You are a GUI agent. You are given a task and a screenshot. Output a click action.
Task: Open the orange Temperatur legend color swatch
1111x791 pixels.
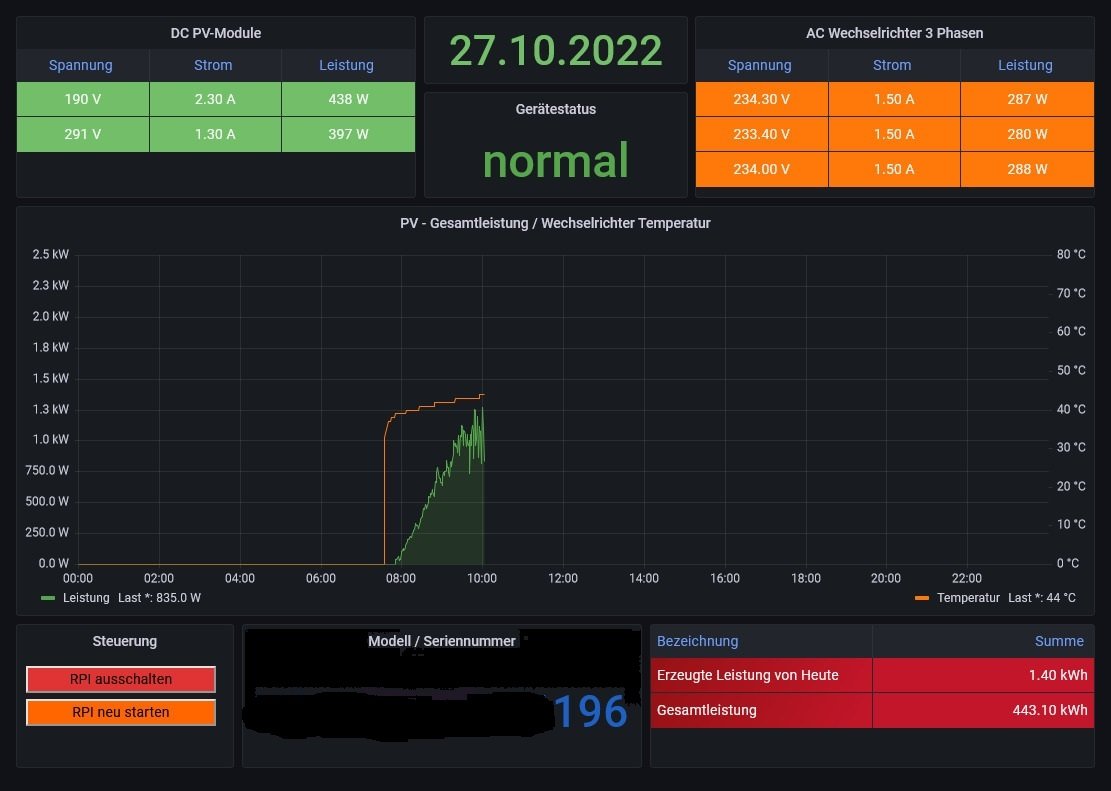point(922,598)
